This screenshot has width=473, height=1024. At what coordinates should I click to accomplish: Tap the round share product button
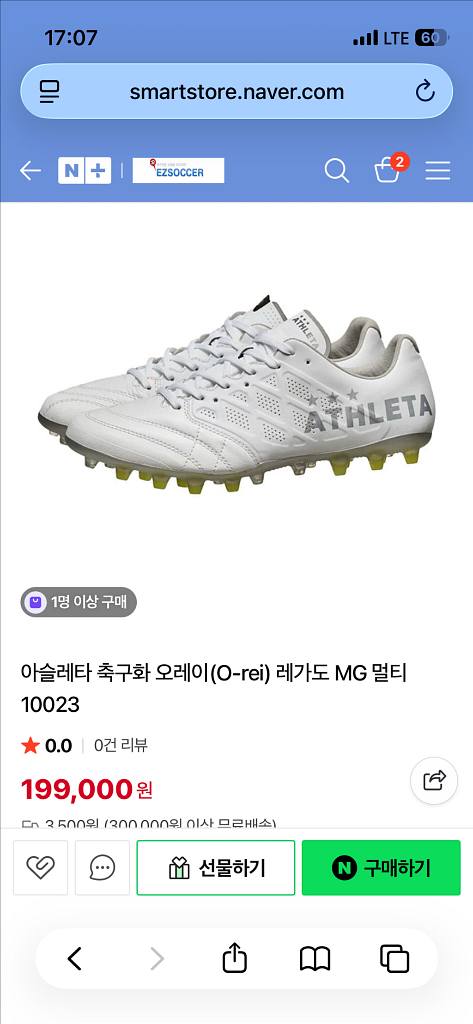[x=434, y=780]
